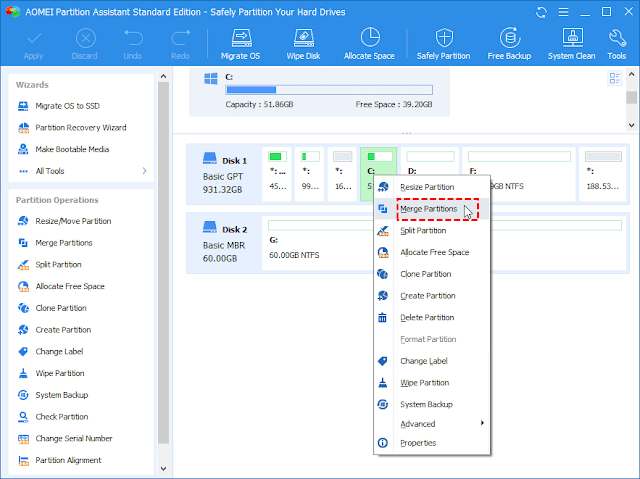640x479 pixels.
Task: Click the Disk 1 Basic GPT header
Action: pyautogui.click(x=225, y=174)
